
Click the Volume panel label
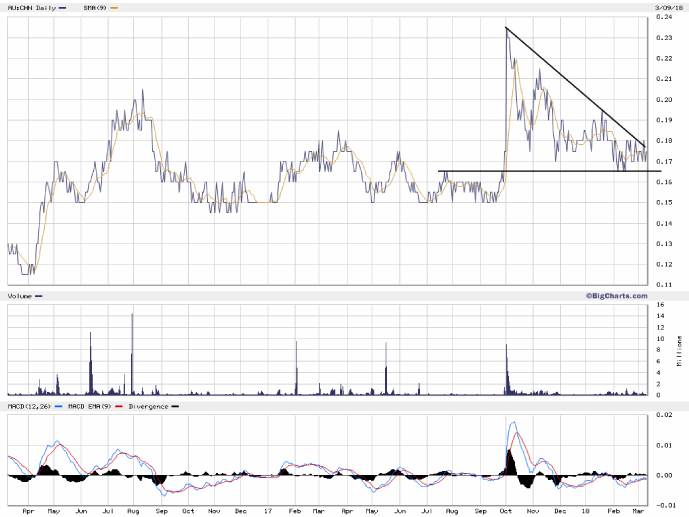21,296
